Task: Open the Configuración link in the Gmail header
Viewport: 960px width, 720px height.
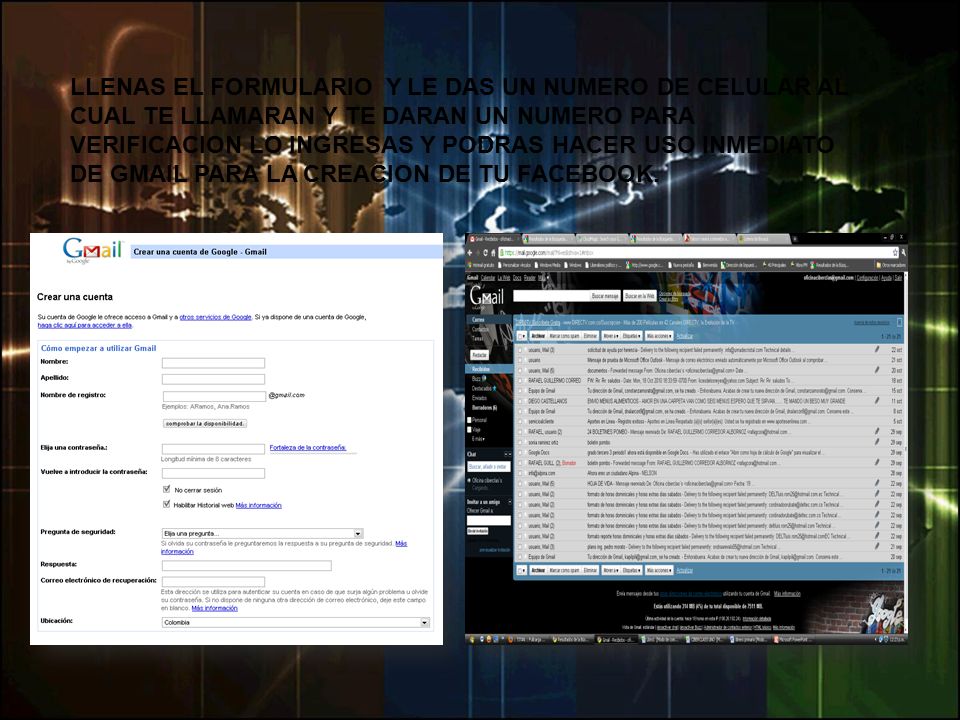Action: point(867,278)
